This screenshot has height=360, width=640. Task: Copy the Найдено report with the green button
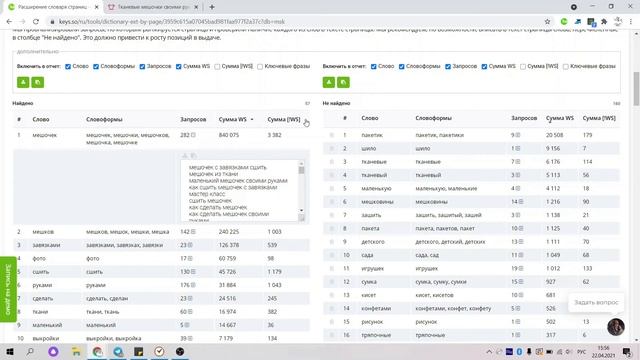[x=38, y=82]
